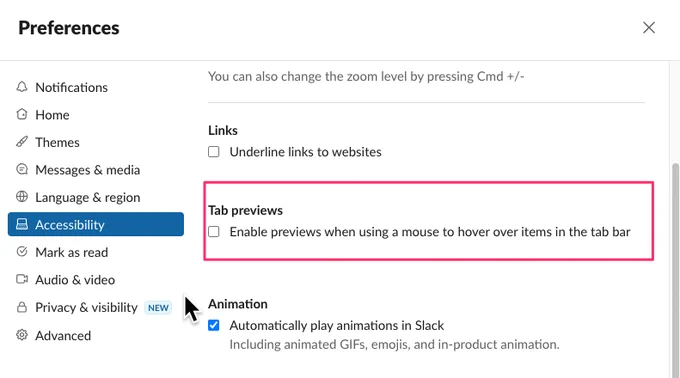Uncheck Automatically play animations in Slack
680x378 pixels.
[x=213, y=325]
